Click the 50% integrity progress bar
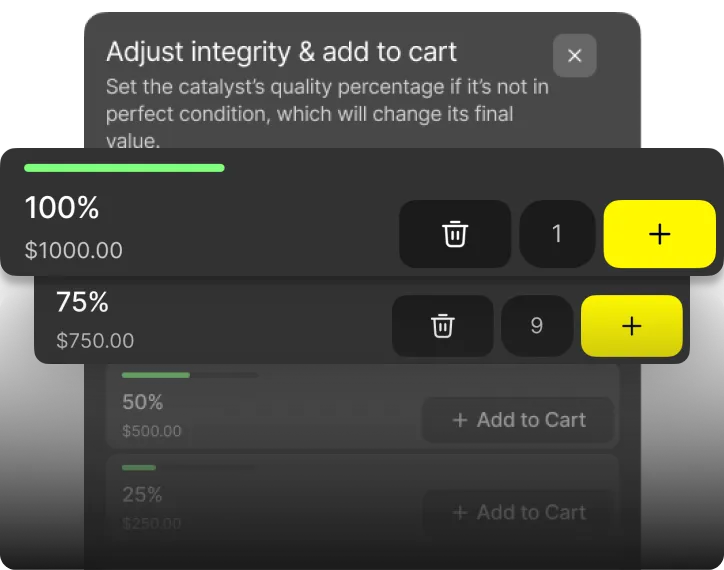 coord(189,375)
